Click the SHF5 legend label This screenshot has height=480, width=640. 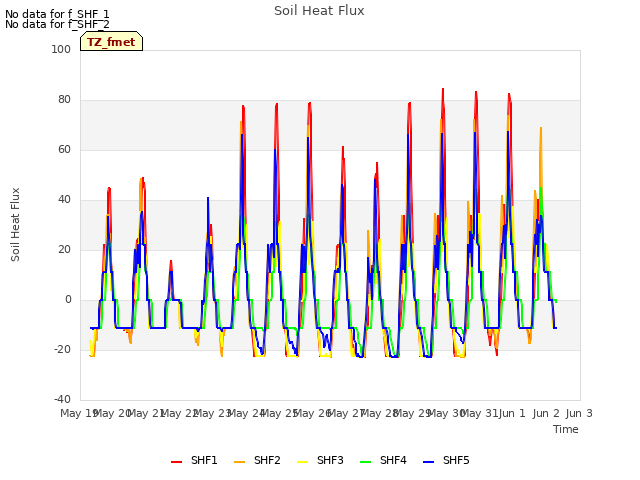456,460
